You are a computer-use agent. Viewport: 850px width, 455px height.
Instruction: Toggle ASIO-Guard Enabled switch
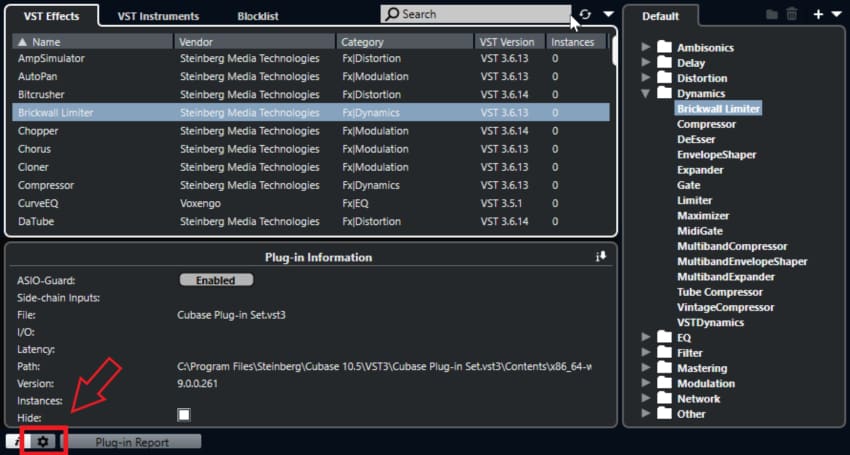click(x=215, y=281)
